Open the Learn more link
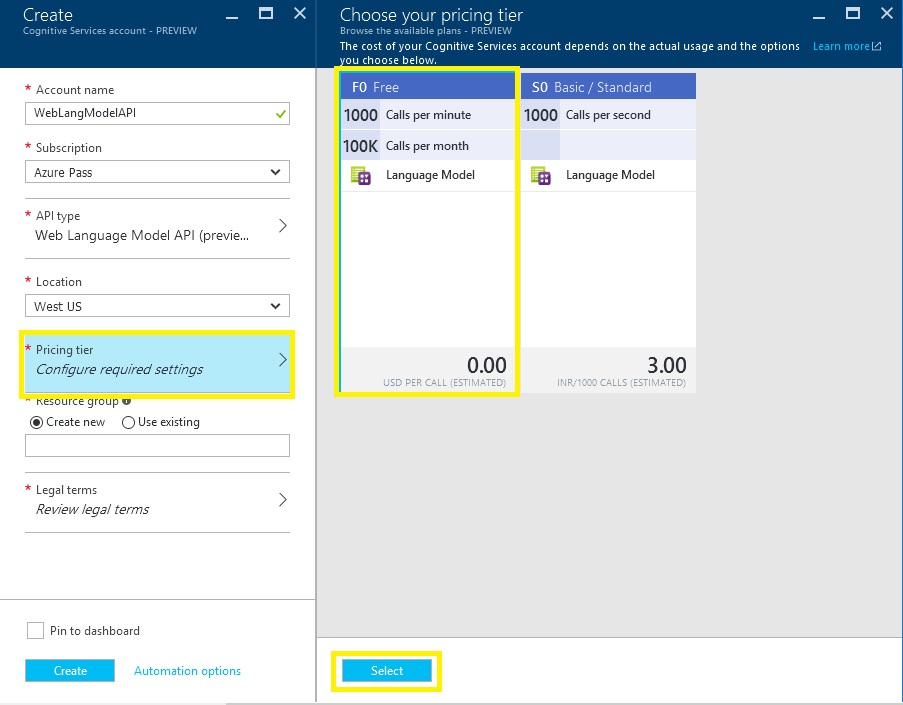Screen dimensions: 903x705 (841, 46)
